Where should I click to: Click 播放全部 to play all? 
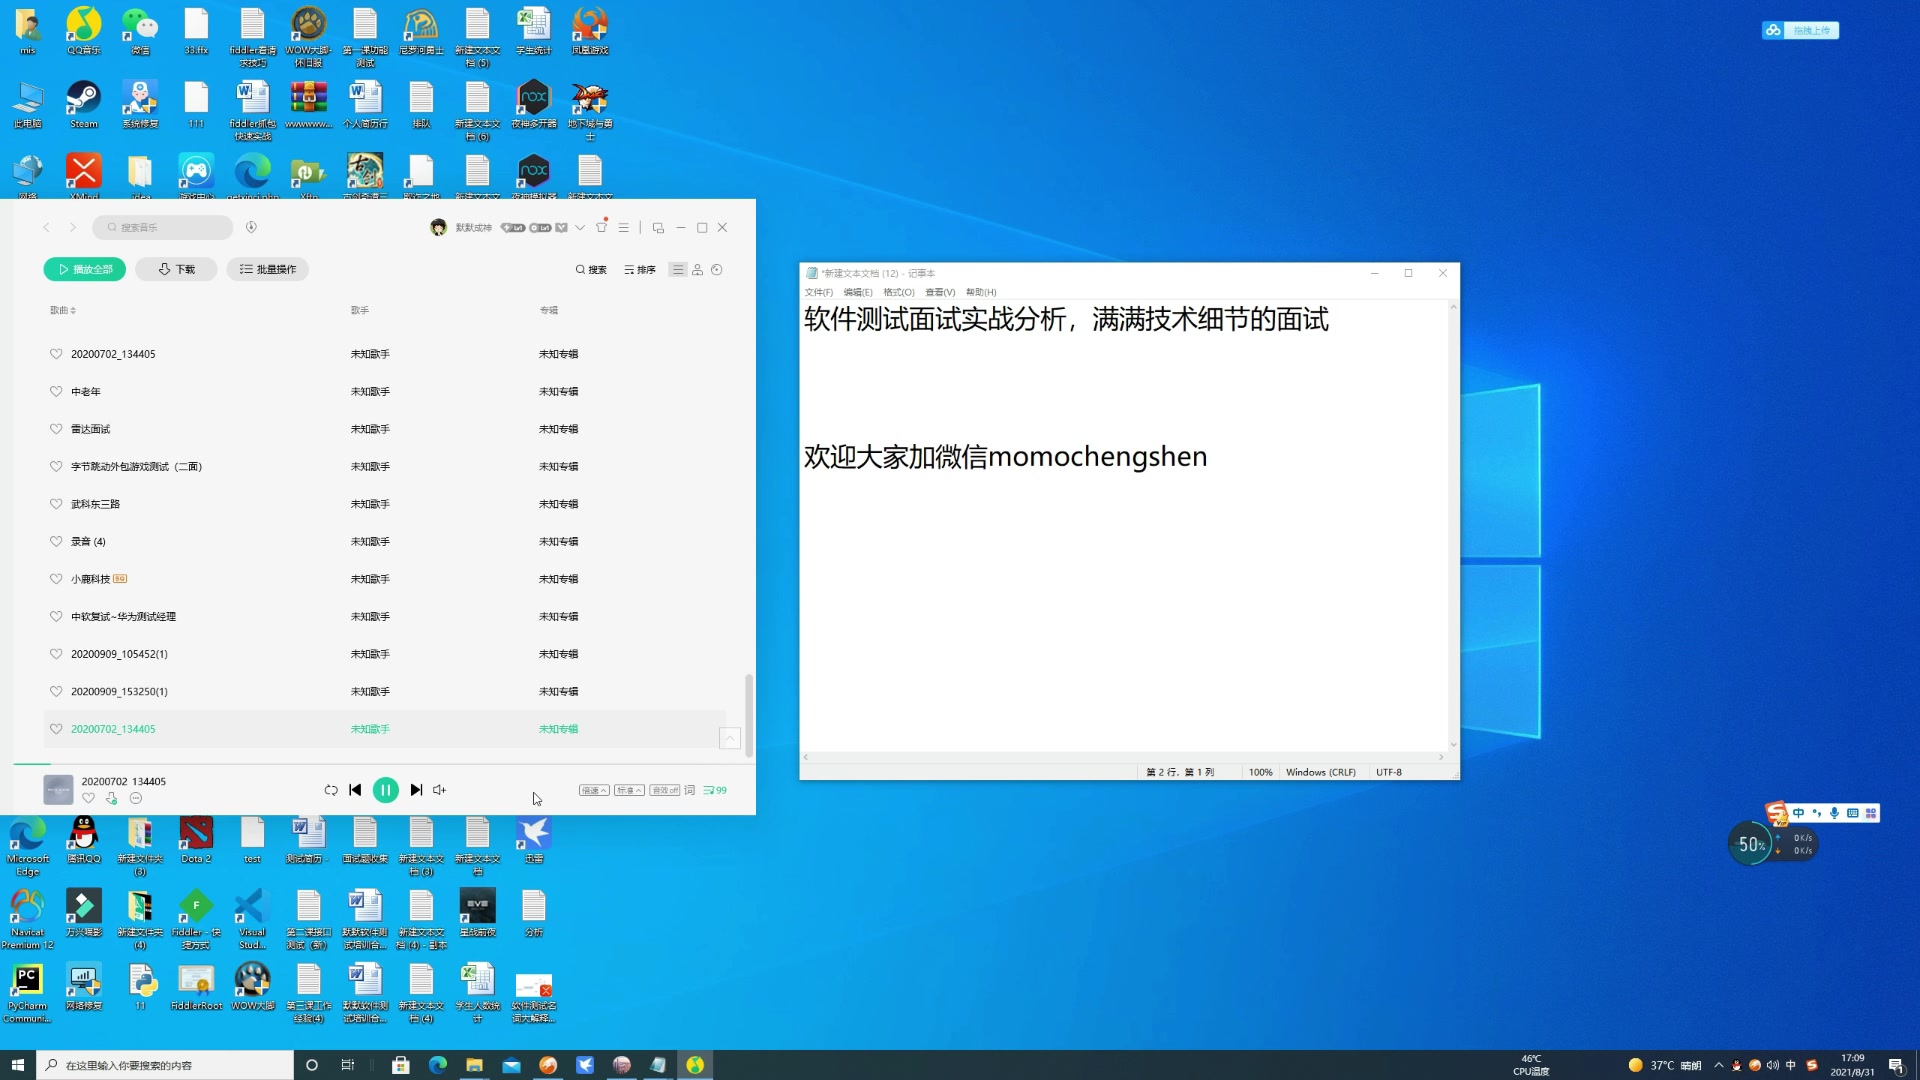coord(85,269)
